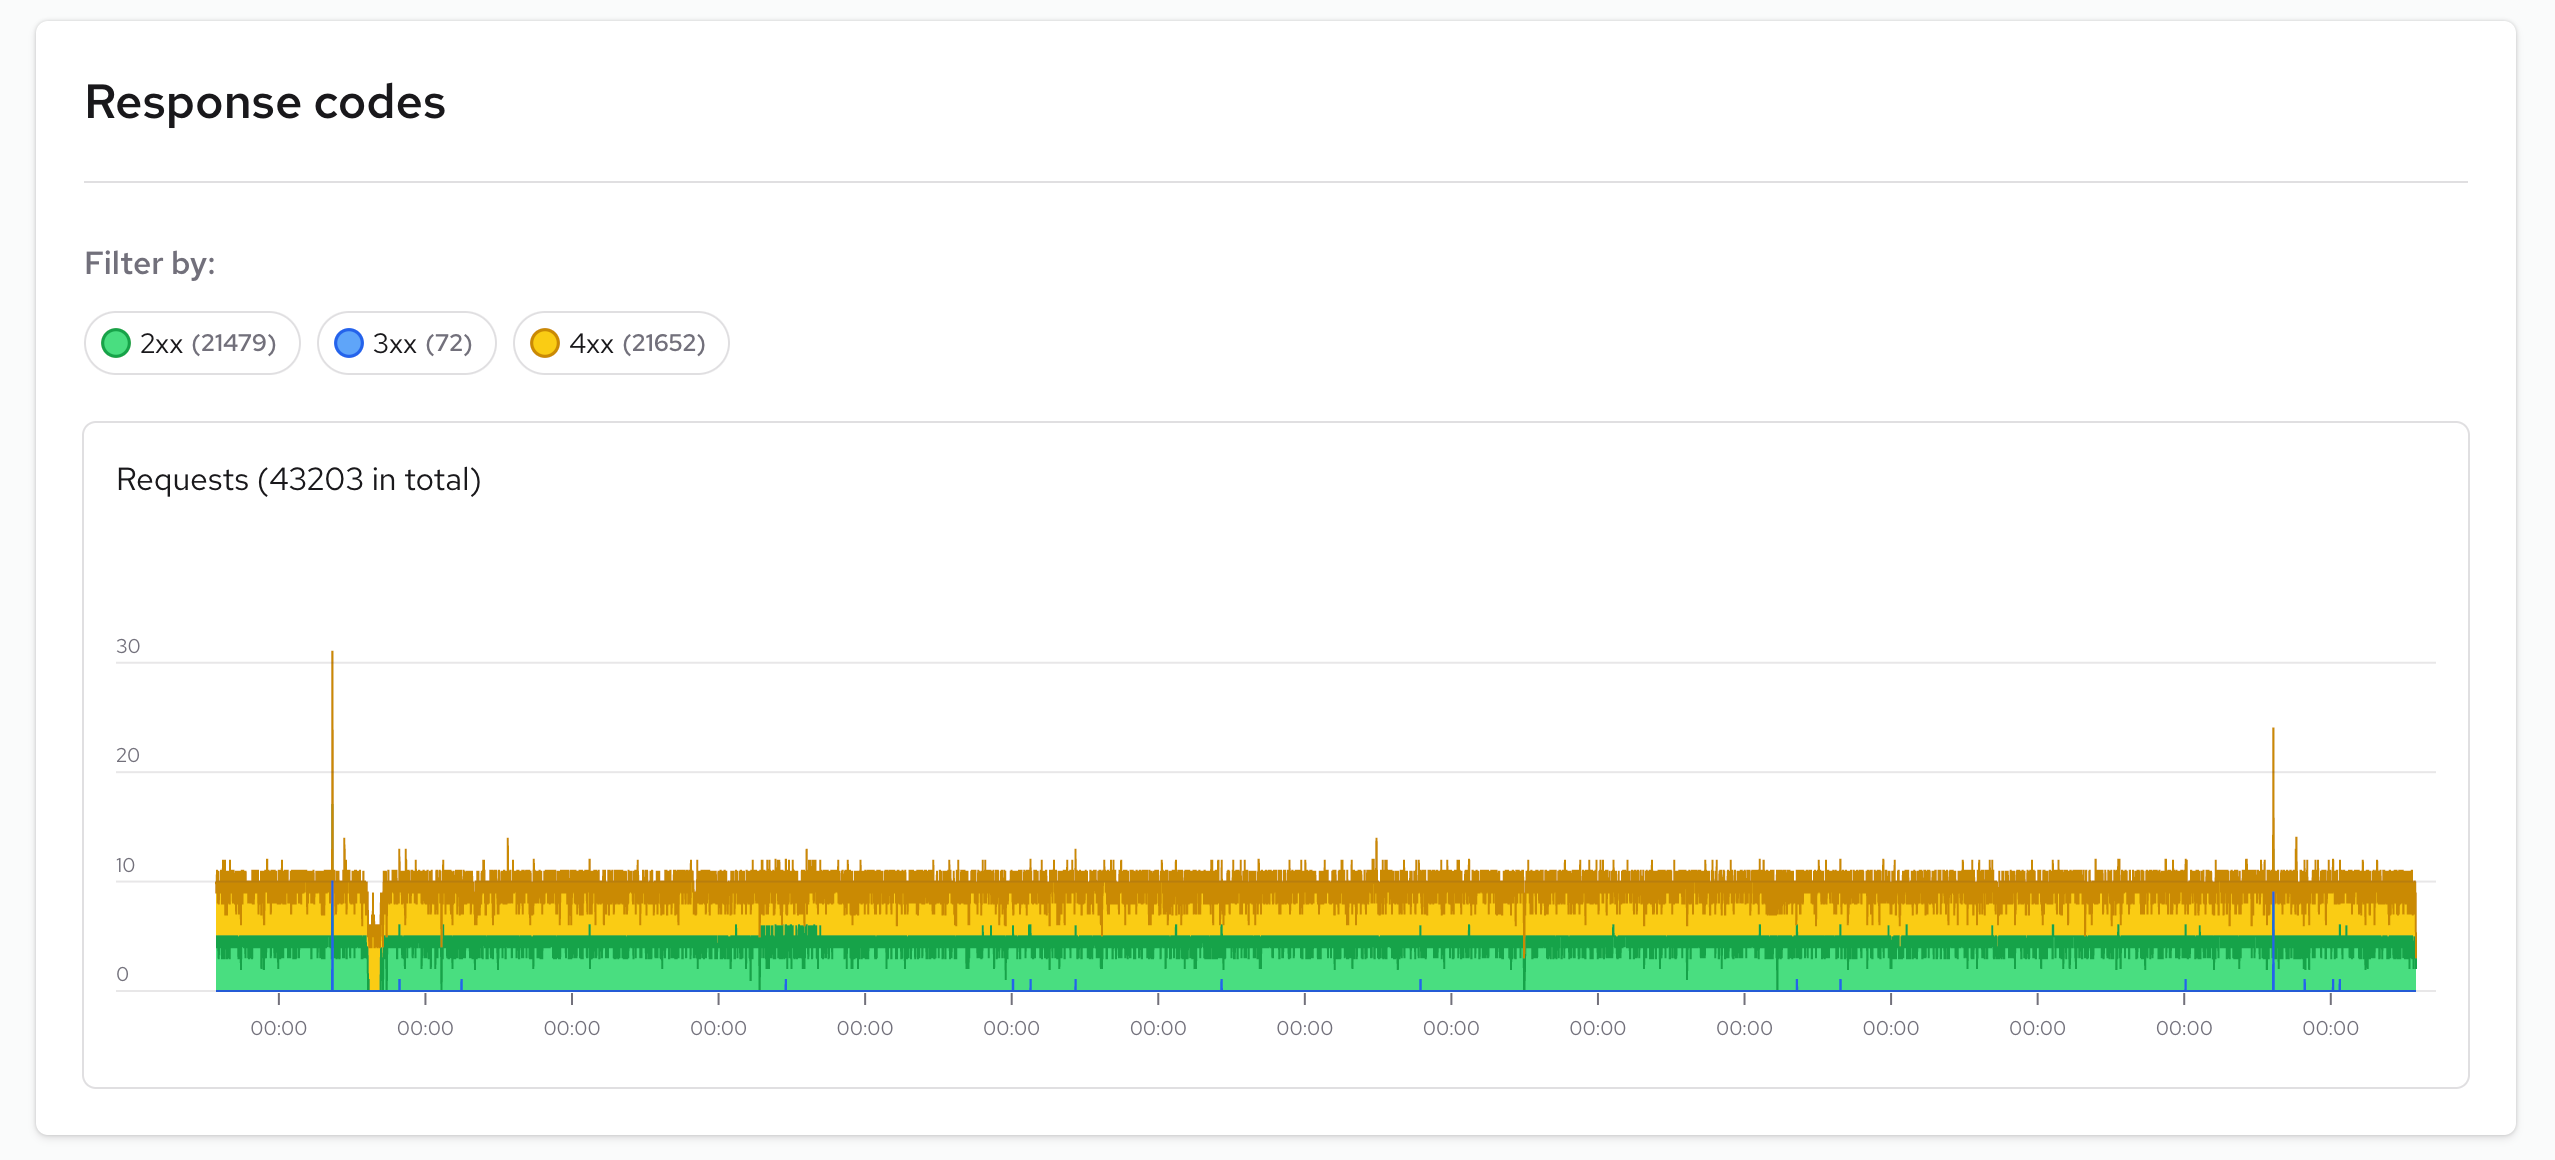Click the yellow 4xx status indicator dot
This screenshot has width=2555, height=1160.
click(546, 343)
